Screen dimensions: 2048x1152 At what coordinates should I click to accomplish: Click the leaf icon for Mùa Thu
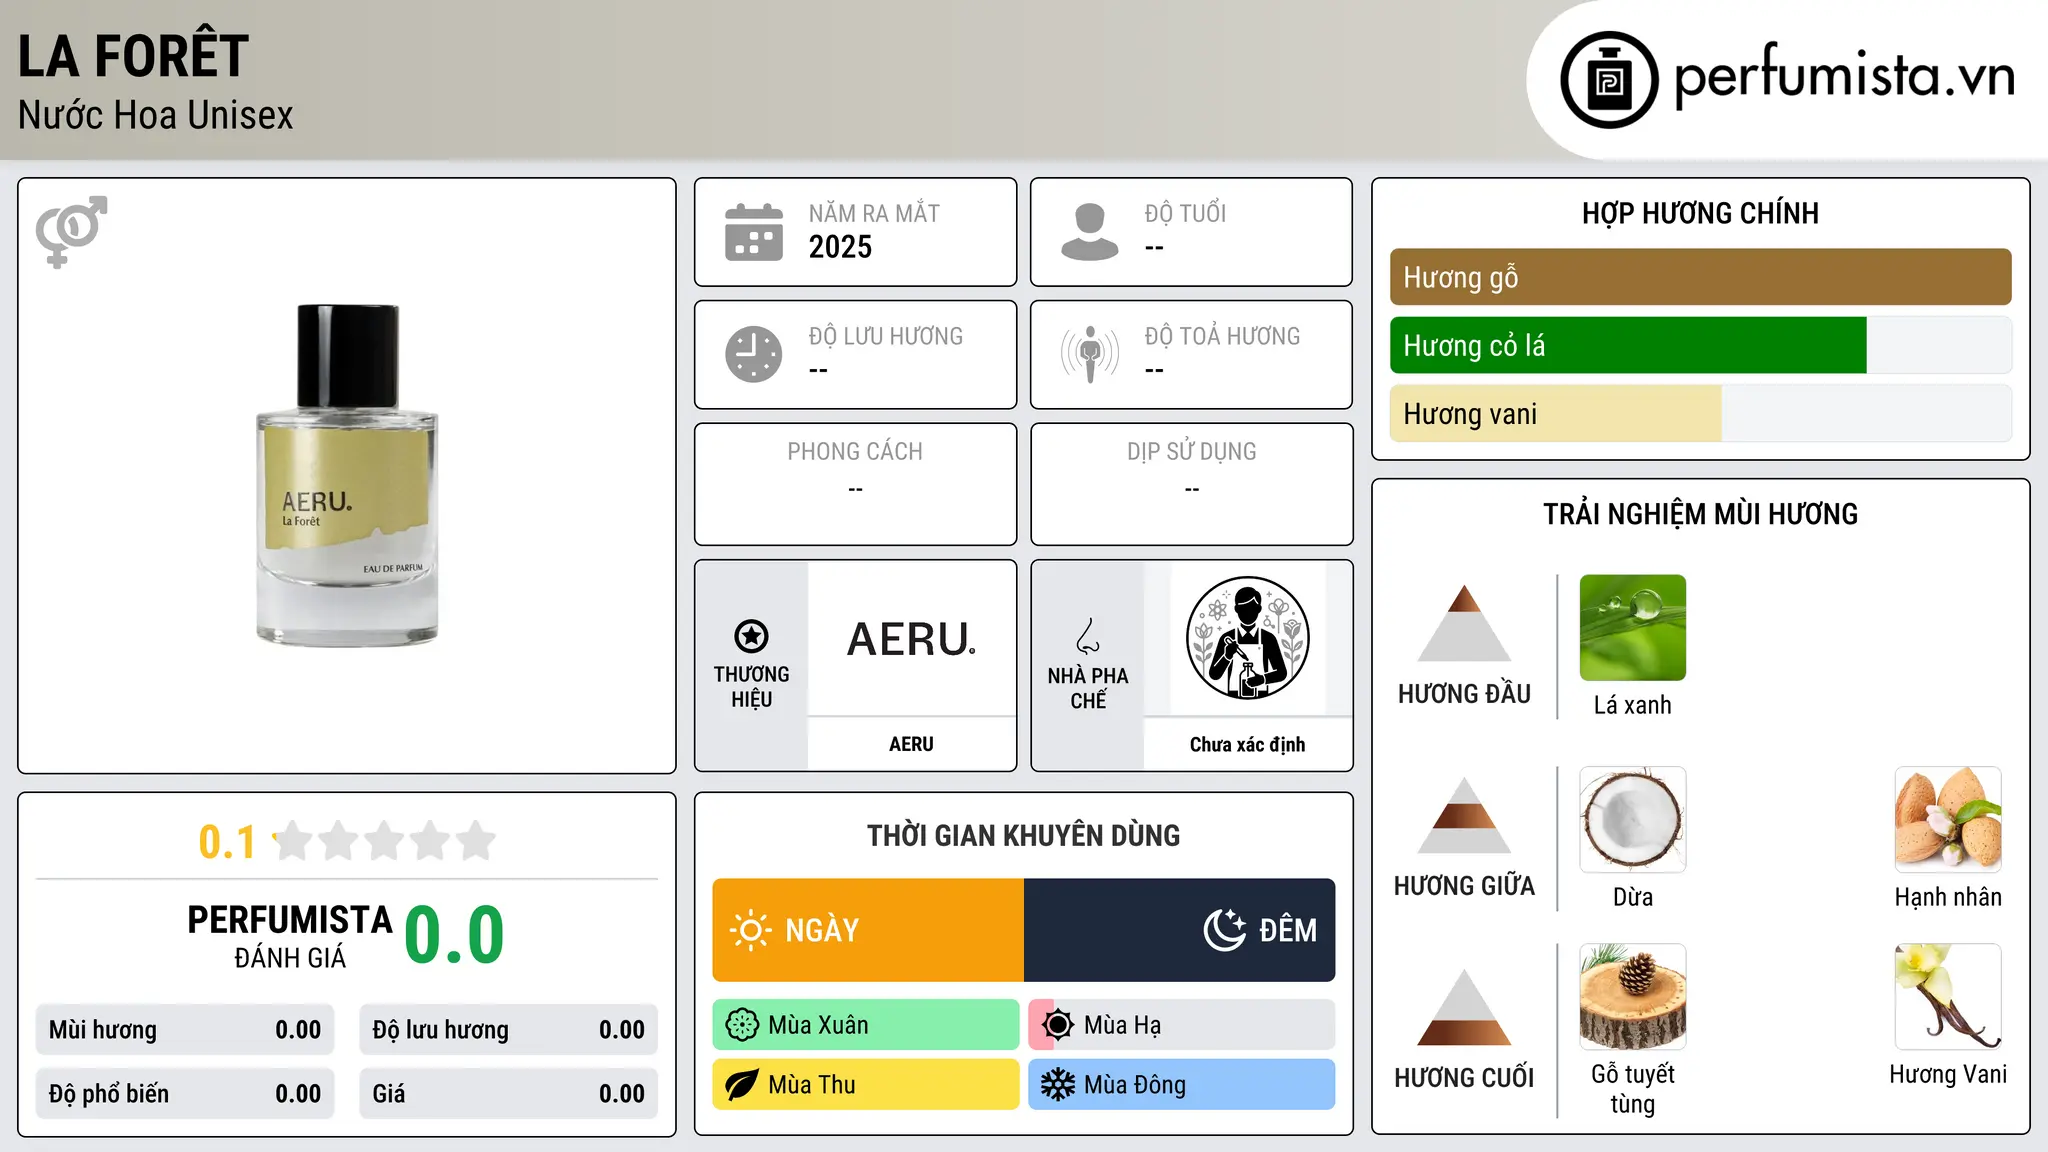point(742,1085)
